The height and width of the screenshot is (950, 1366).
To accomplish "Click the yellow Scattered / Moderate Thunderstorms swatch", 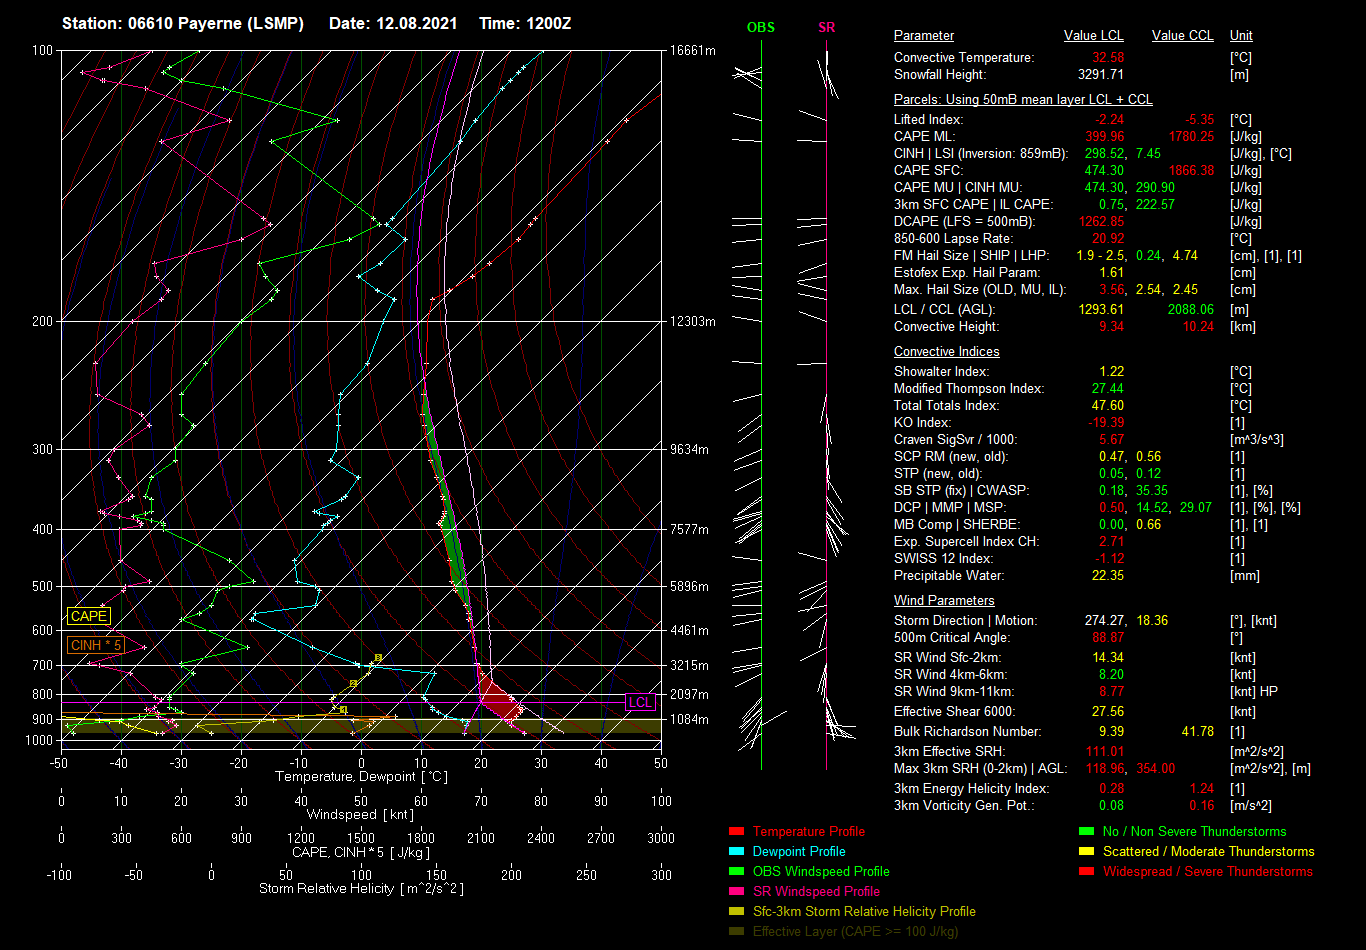I will click(x=1087, y=852).
